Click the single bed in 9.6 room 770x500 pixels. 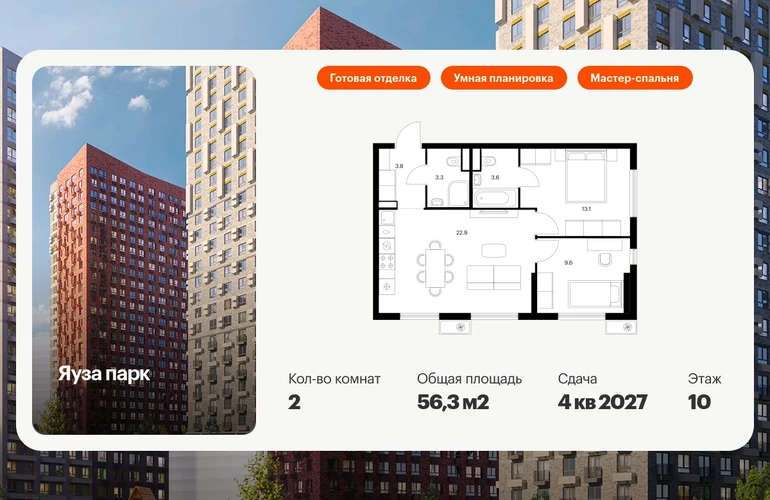(594, 295)
